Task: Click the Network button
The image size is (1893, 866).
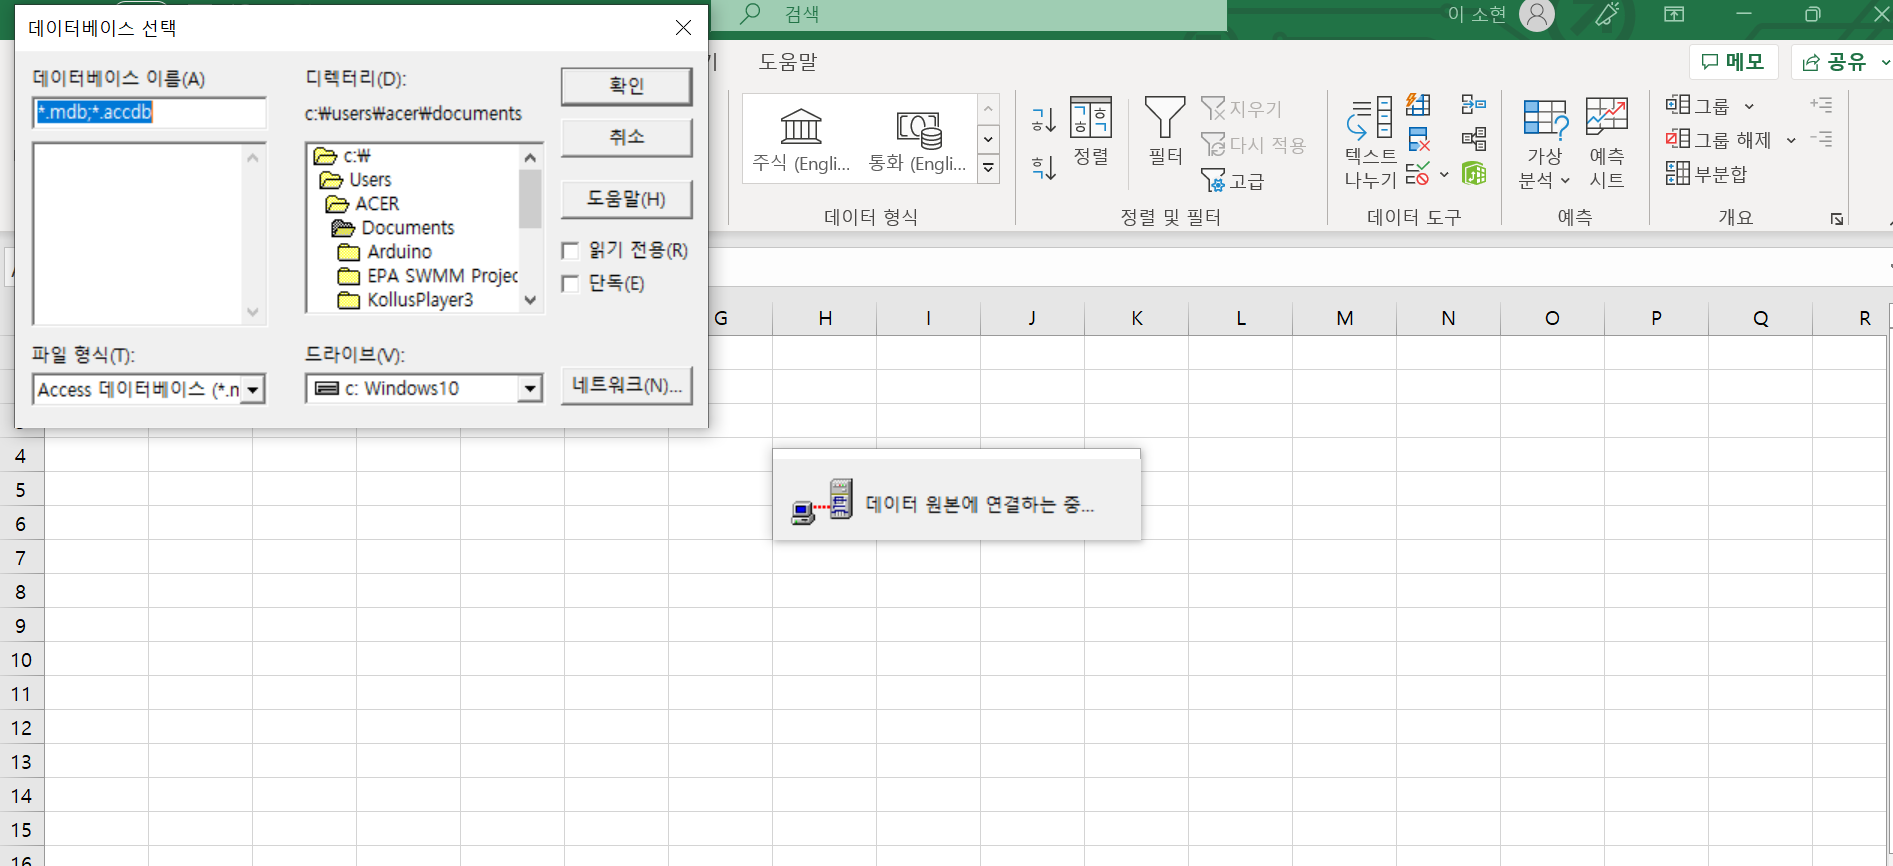Action: point(626,385)
